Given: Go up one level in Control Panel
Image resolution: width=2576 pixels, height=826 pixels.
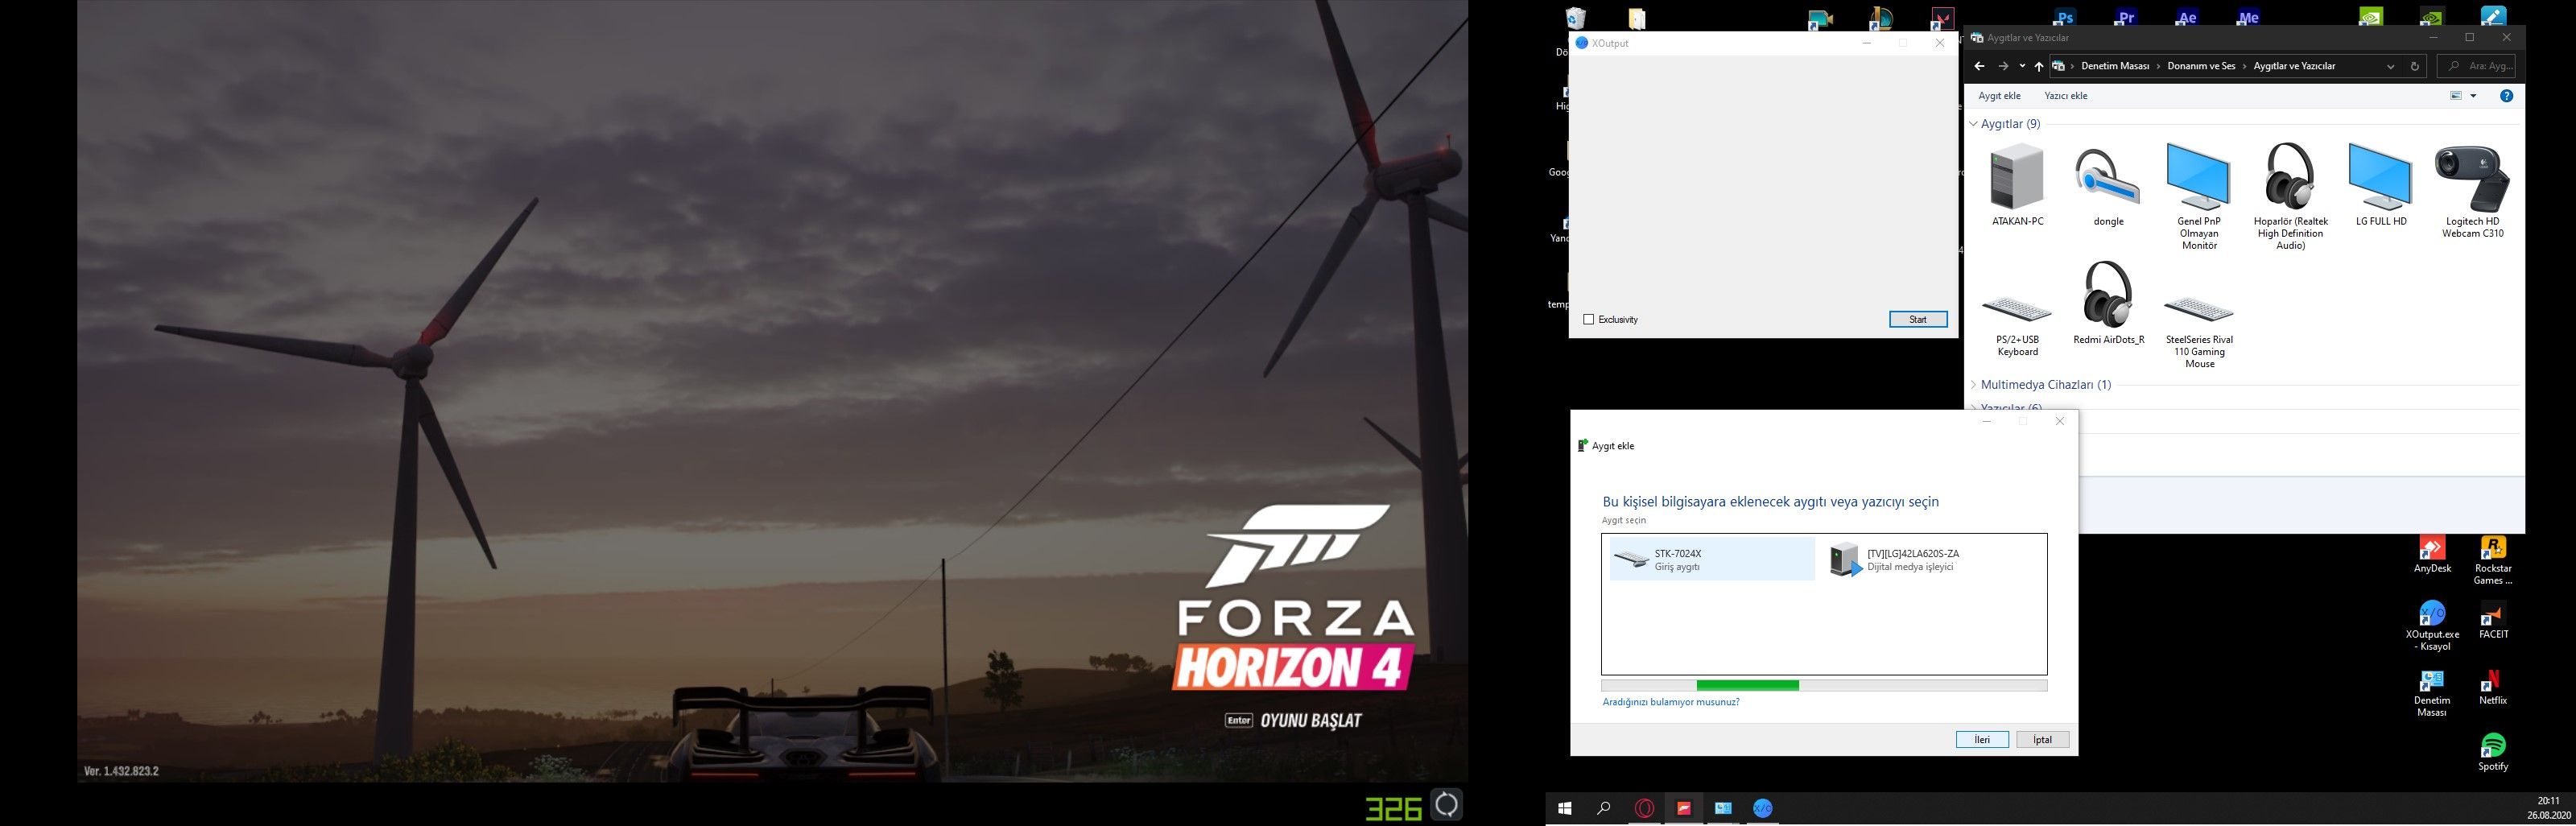Looking at the screenshot, I should [2039, 66].
